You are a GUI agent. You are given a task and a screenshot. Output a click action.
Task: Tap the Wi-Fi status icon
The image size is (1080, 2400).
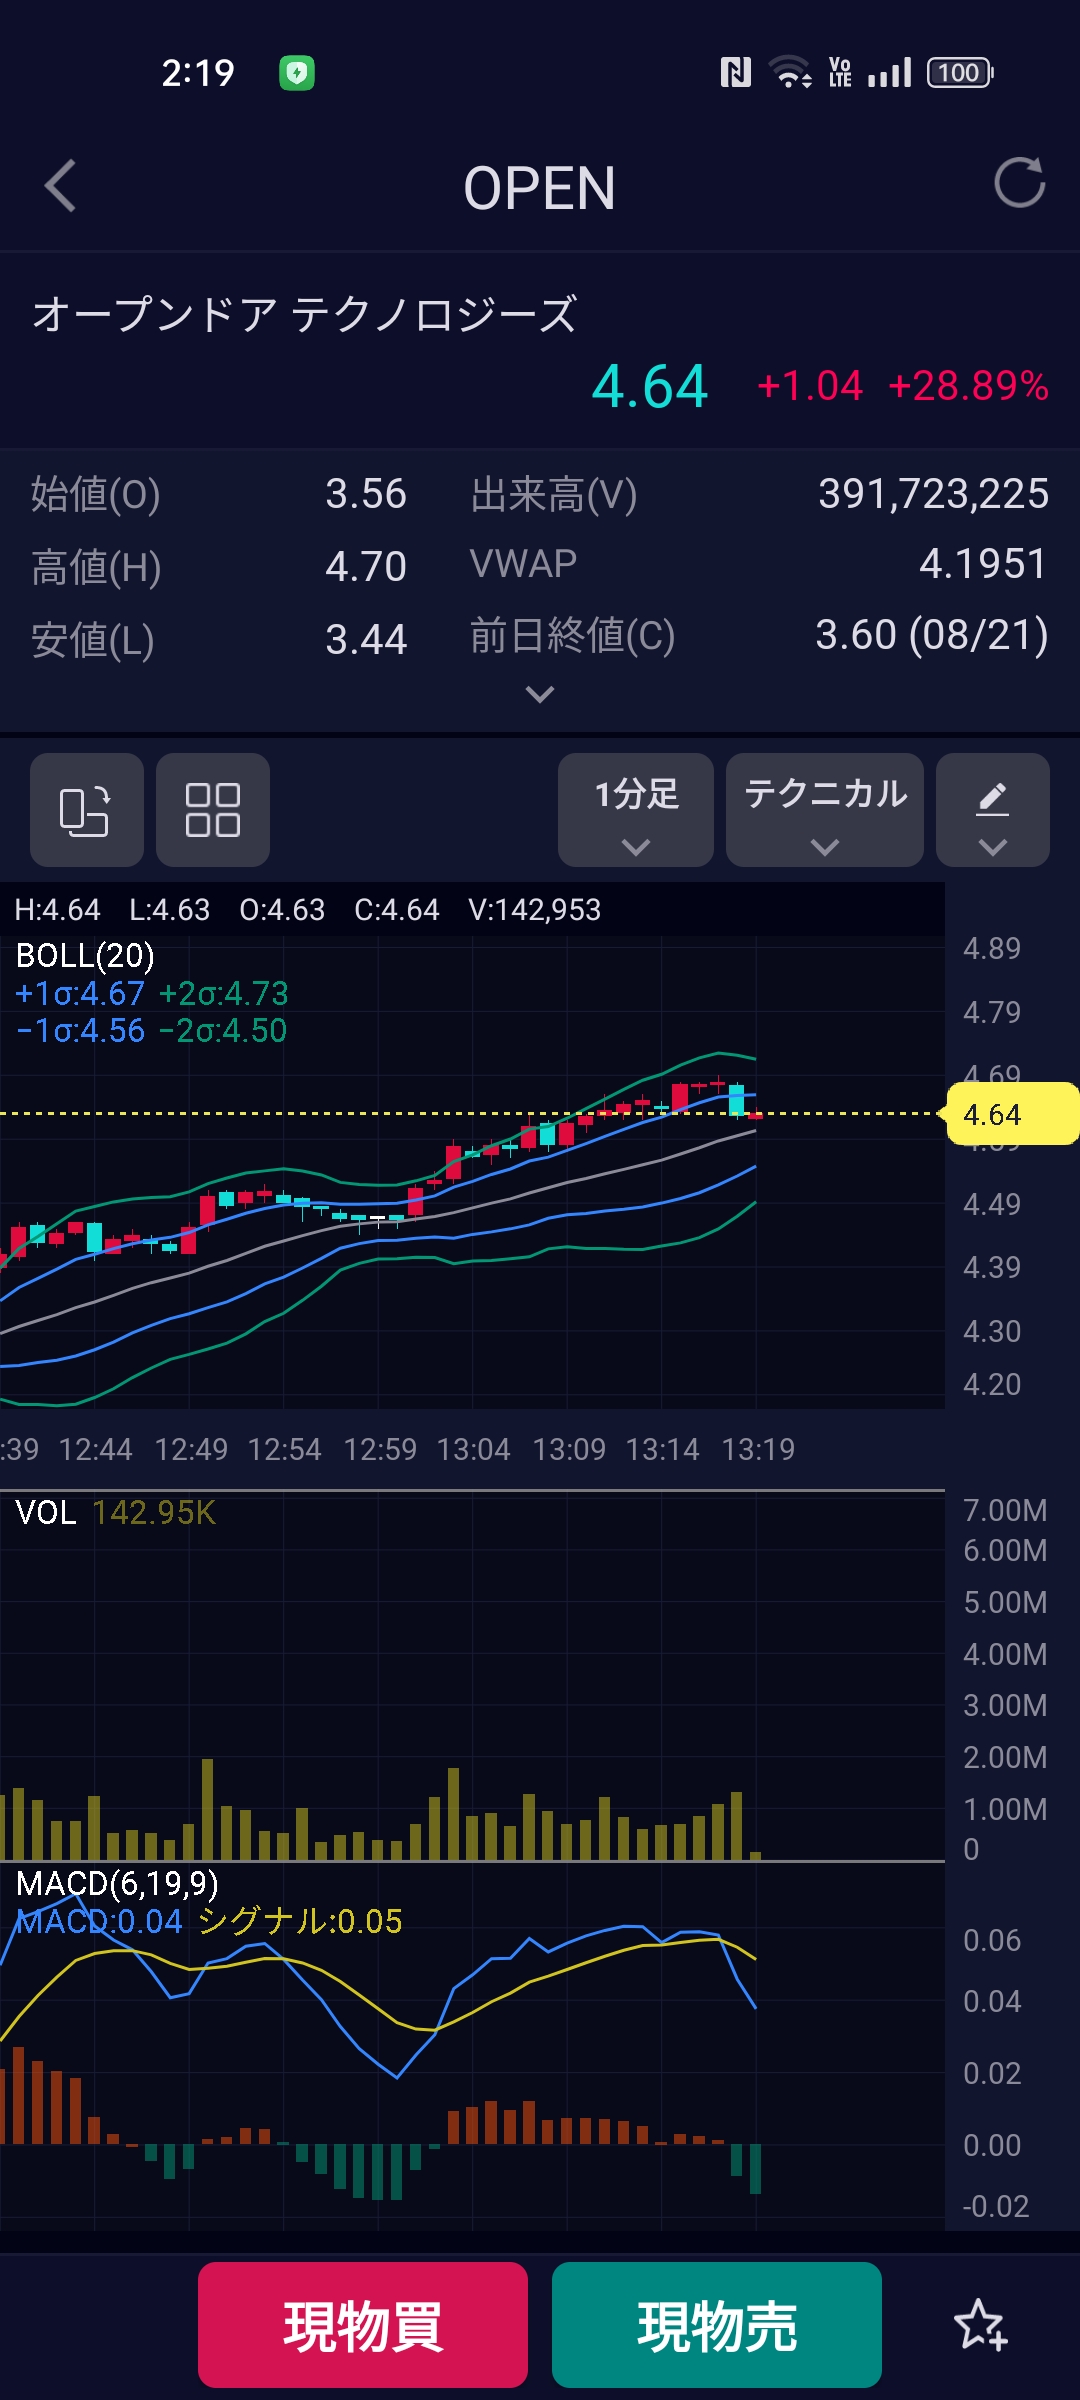point(790,73)
